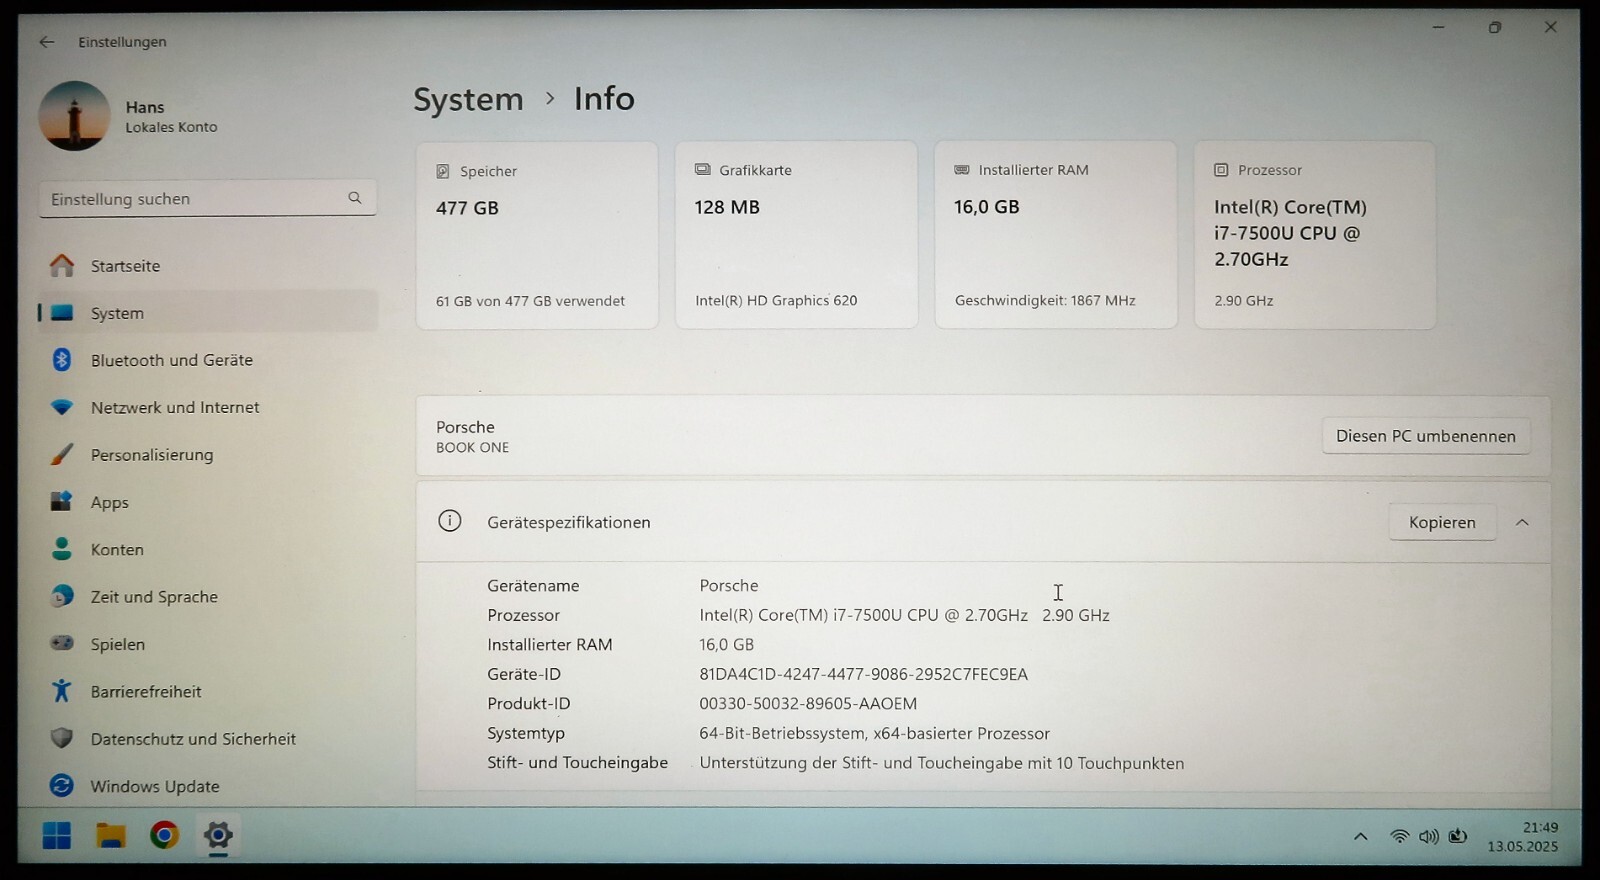Open Spielen settings
Screen dimensions: 1600x880
207,644
